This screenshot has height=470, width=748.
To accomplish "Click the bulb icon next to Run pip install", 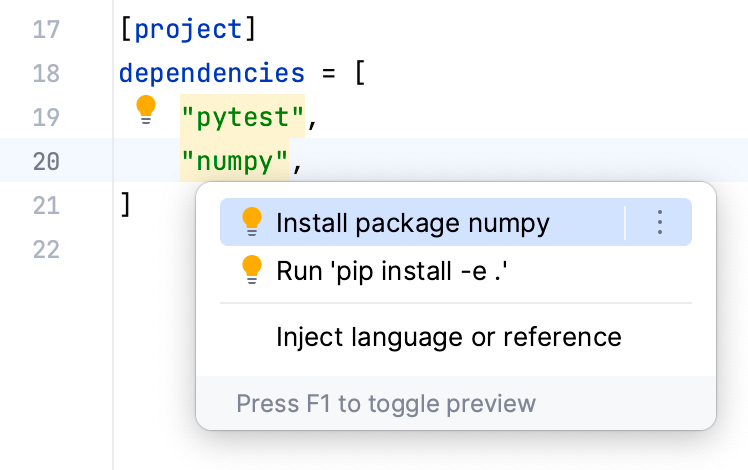I will pos(252,269).
